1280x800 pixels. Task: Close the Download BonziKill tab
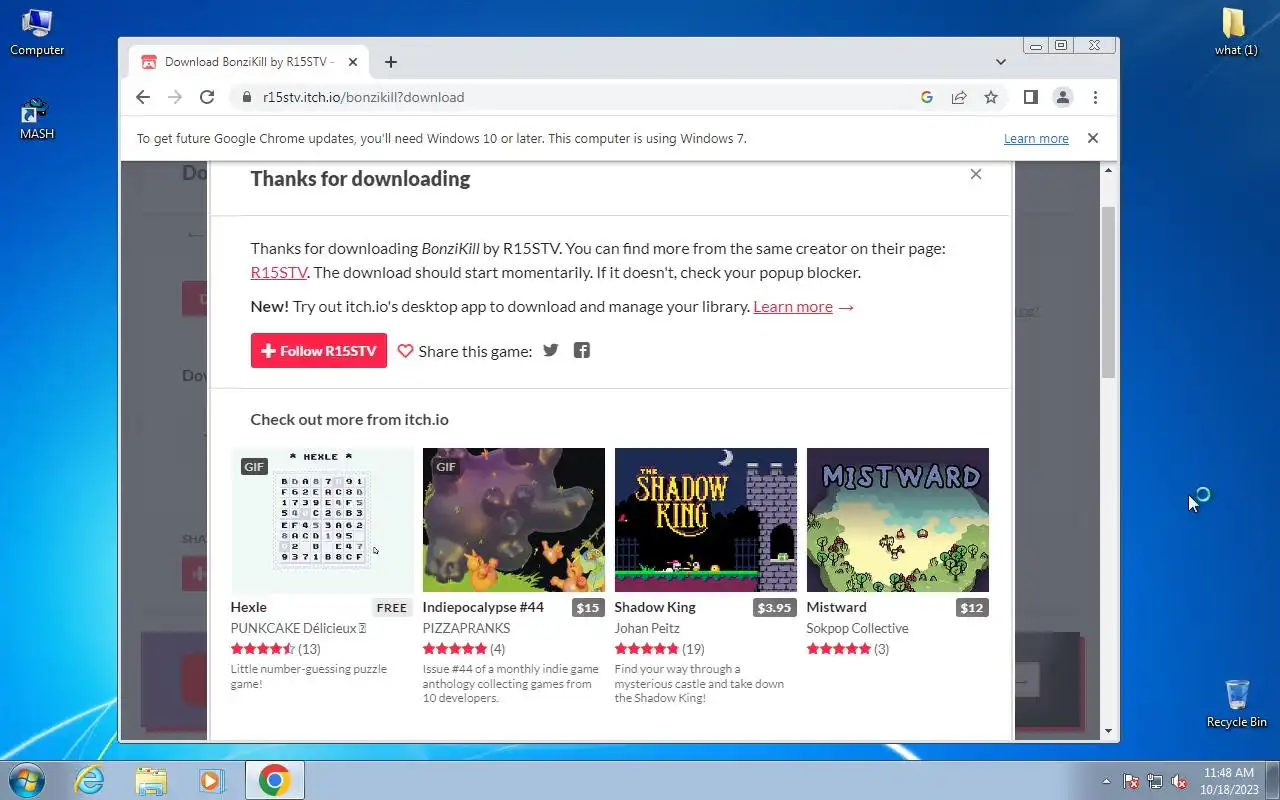point(353,62)
